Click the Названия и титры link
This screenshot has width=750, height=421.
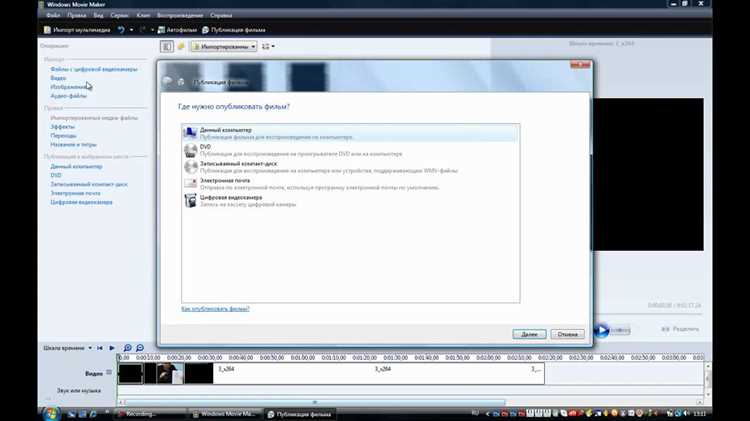coord(73,144)
